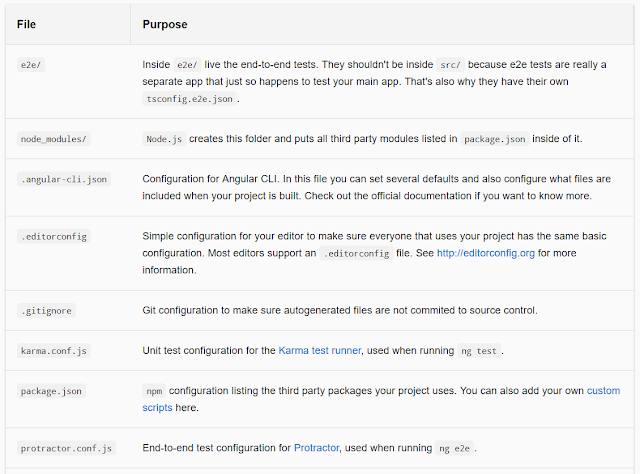Select the .editorconfig file name cell
The image size is (640, 474).
[x=54, y=236]
